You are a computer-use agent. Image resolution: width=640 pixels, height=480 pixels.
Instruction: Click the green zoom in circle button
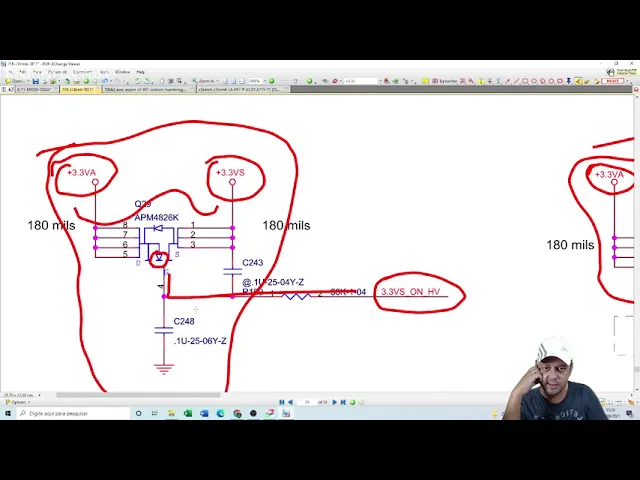(309, 81)
